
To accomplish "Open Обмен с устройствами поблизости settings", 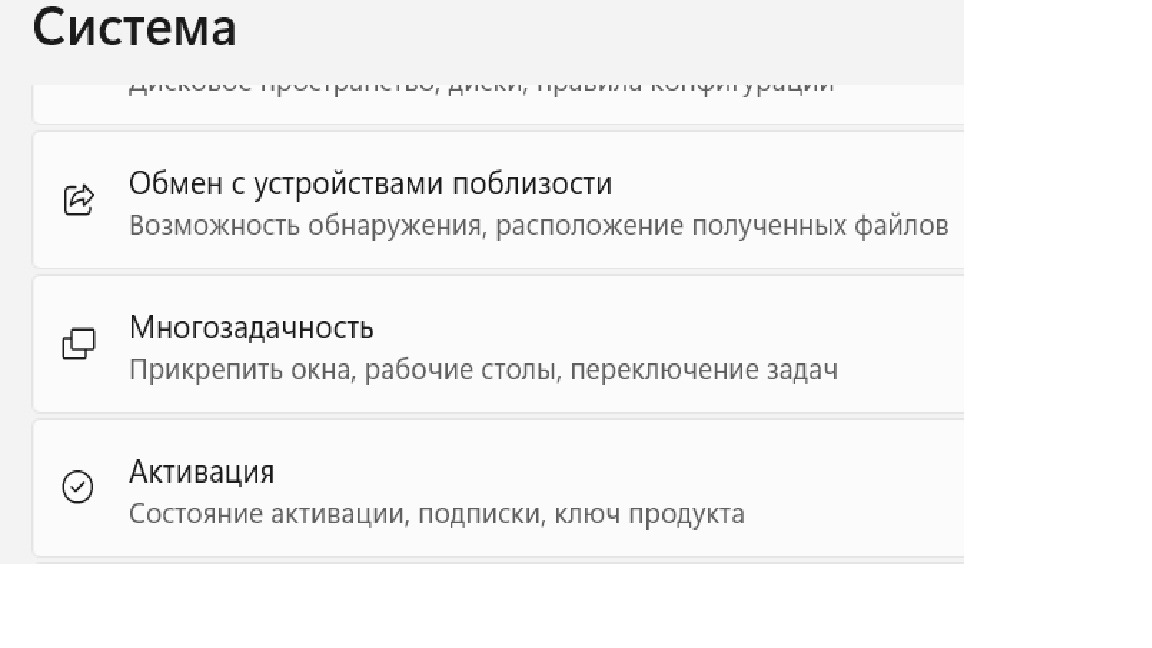I will tap(498, 201).
